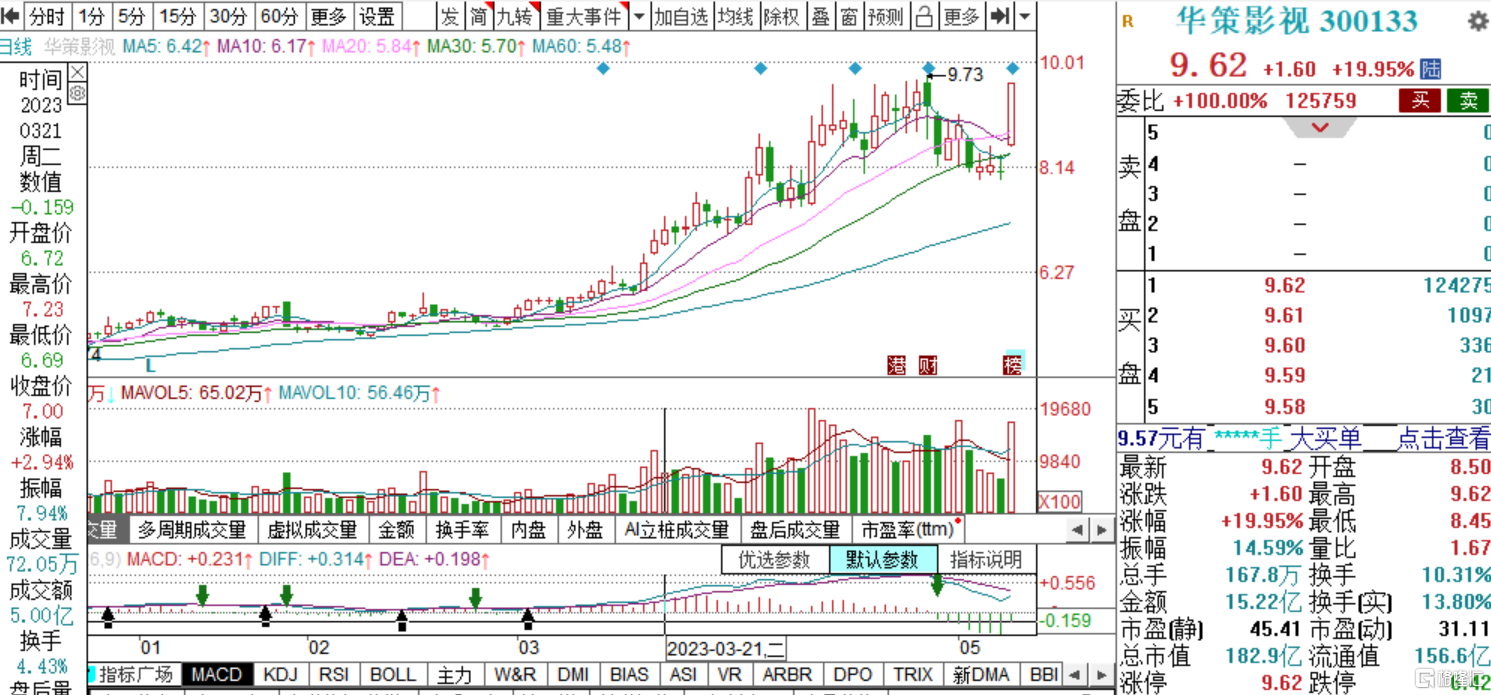This screenshot has width=1491, height=695.
Task: Open the 更多 dropdown beside the lock icon
Action: tap(962, 16)
